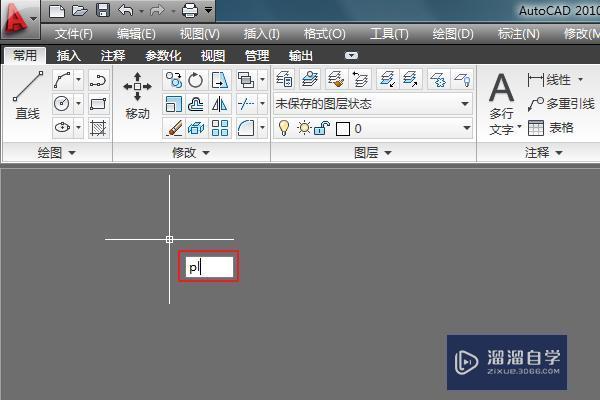The width and height of the screenshot is (600, 400).
Task: Redo the last undone action
Action: (157, 11)
